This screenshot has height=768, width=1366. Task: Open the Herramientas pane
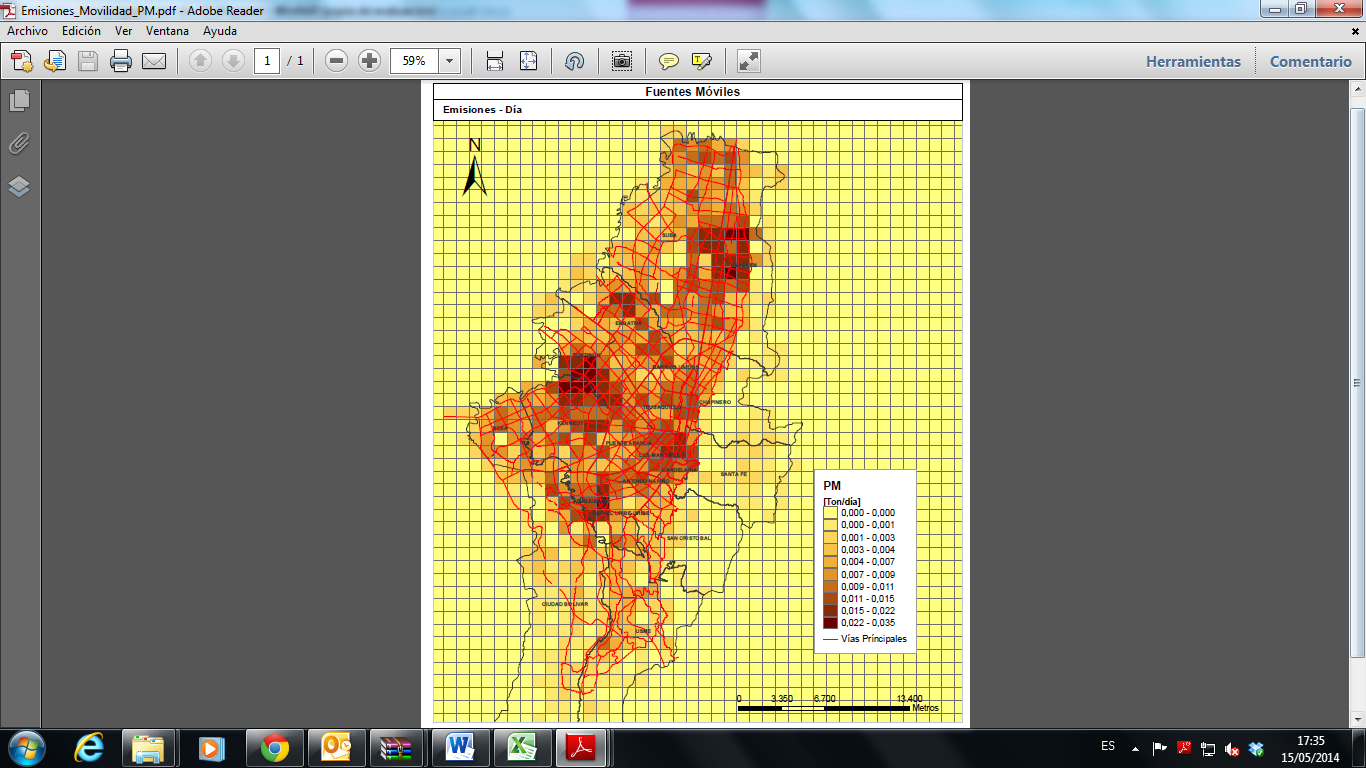pos(1193,61)
